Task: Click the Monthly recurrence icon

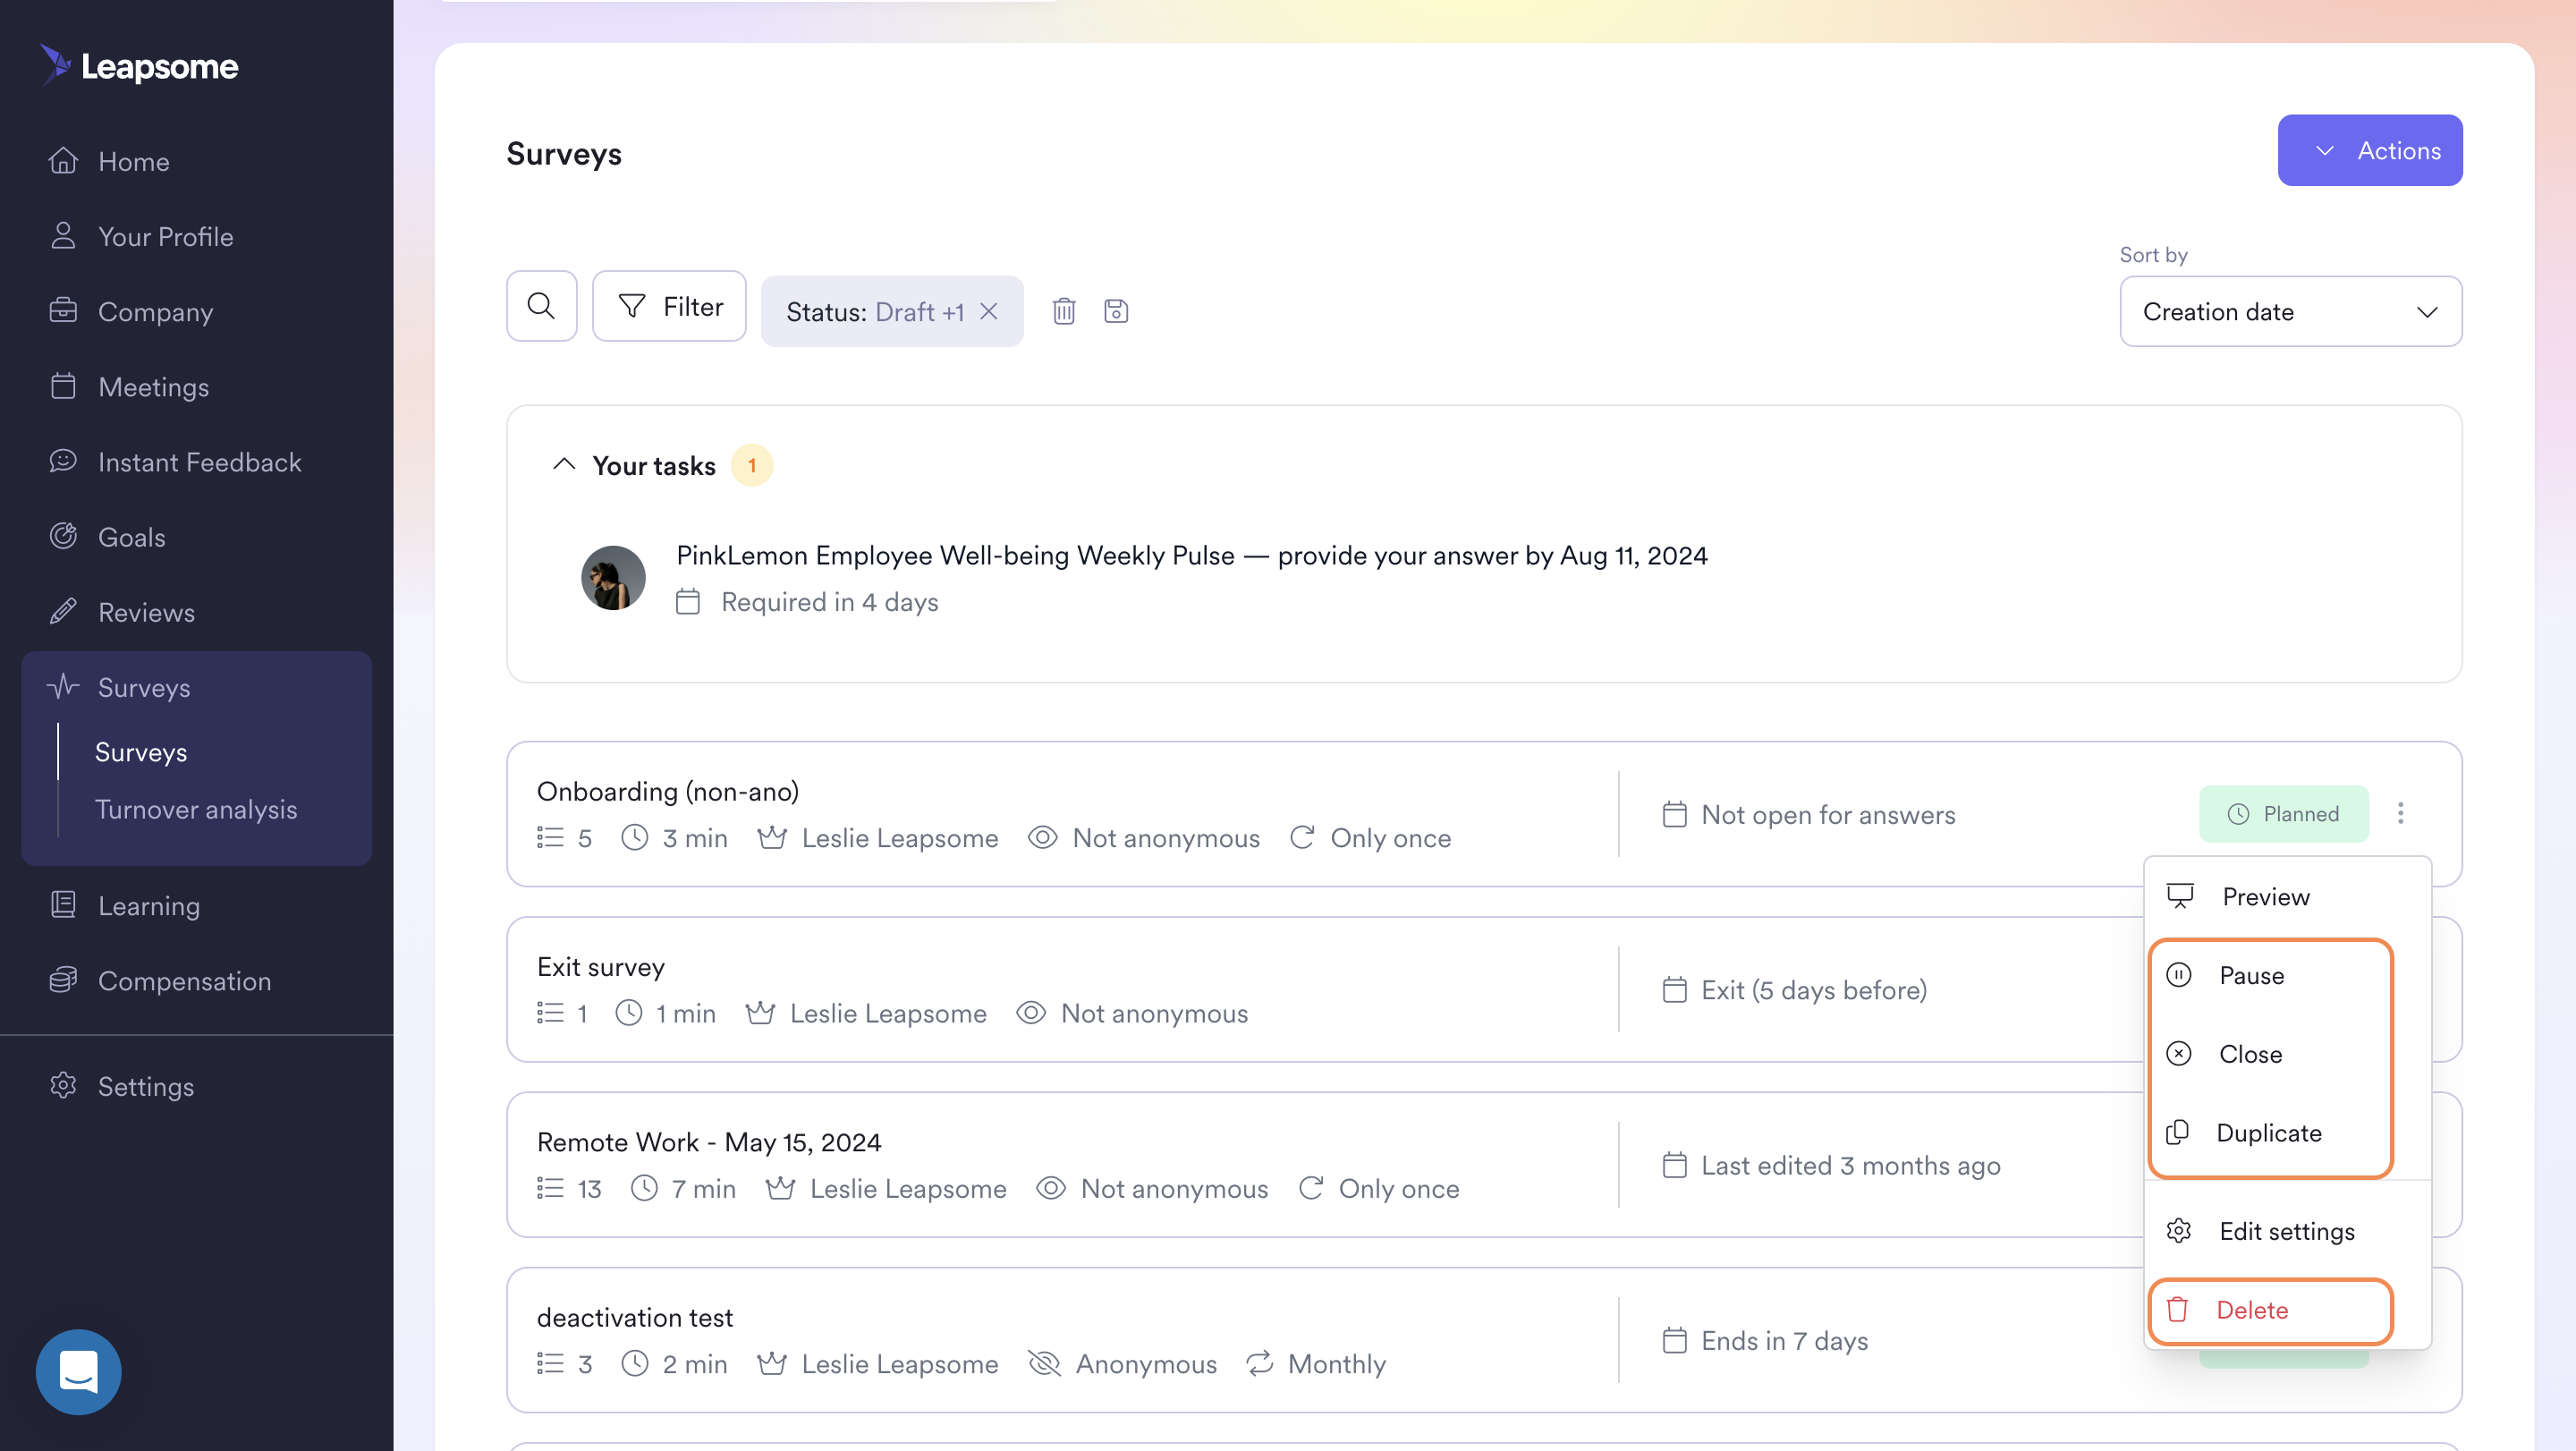Action: coord(1259,1363)
